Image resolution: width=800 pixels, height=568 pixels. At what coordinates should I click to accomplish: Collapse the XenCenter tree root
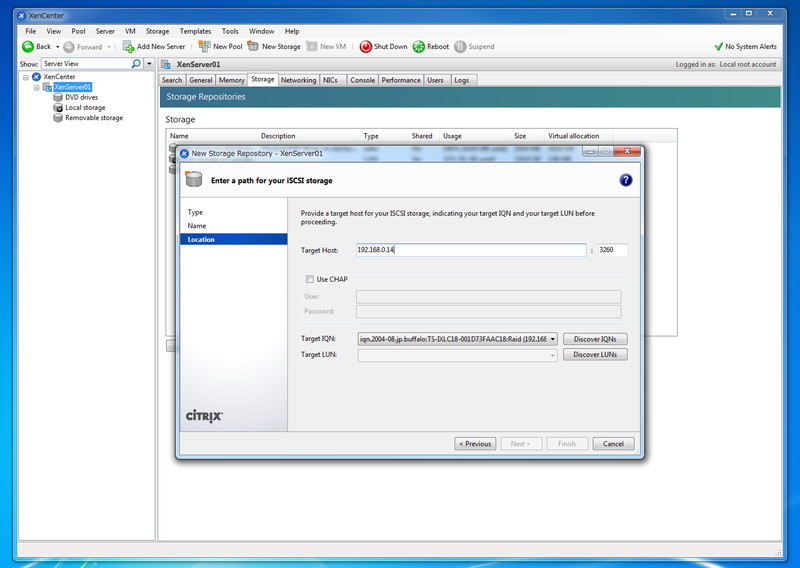(26, 77)
